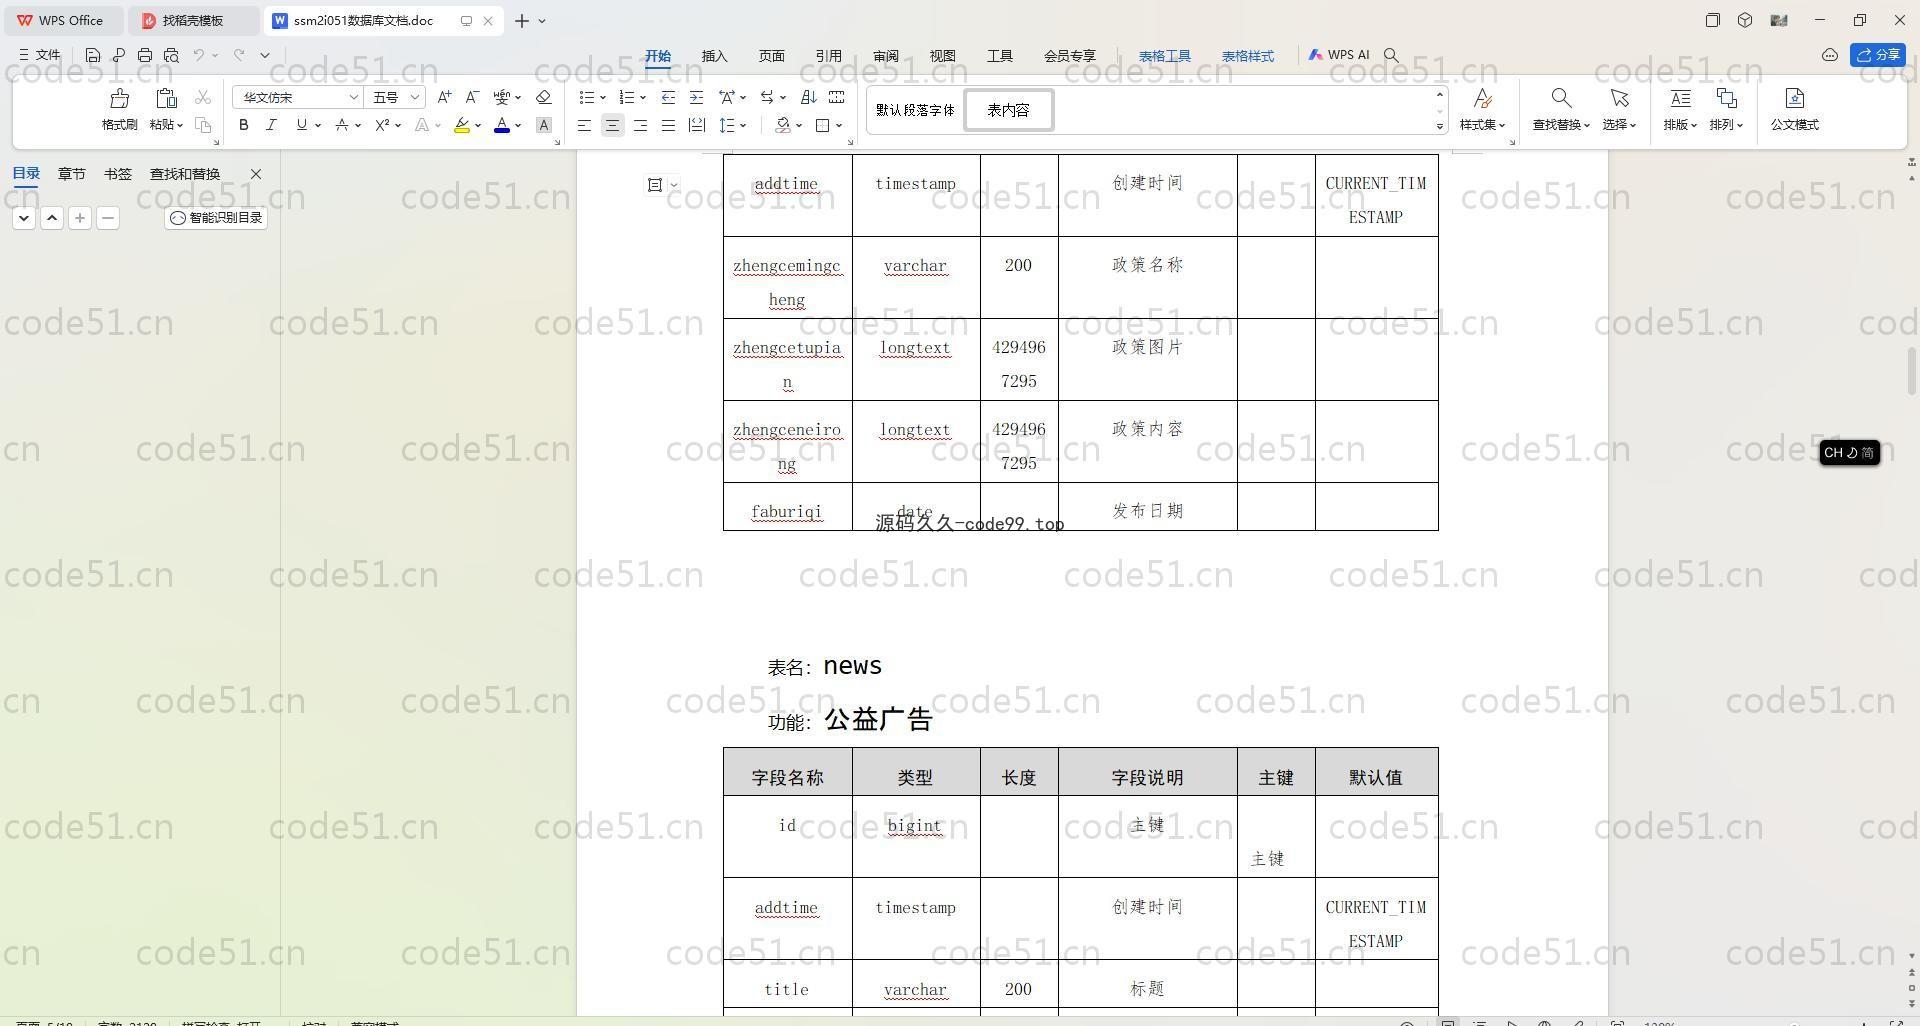
Task: Click the Clear Formatting eraser icon
Action: point(543,97)
